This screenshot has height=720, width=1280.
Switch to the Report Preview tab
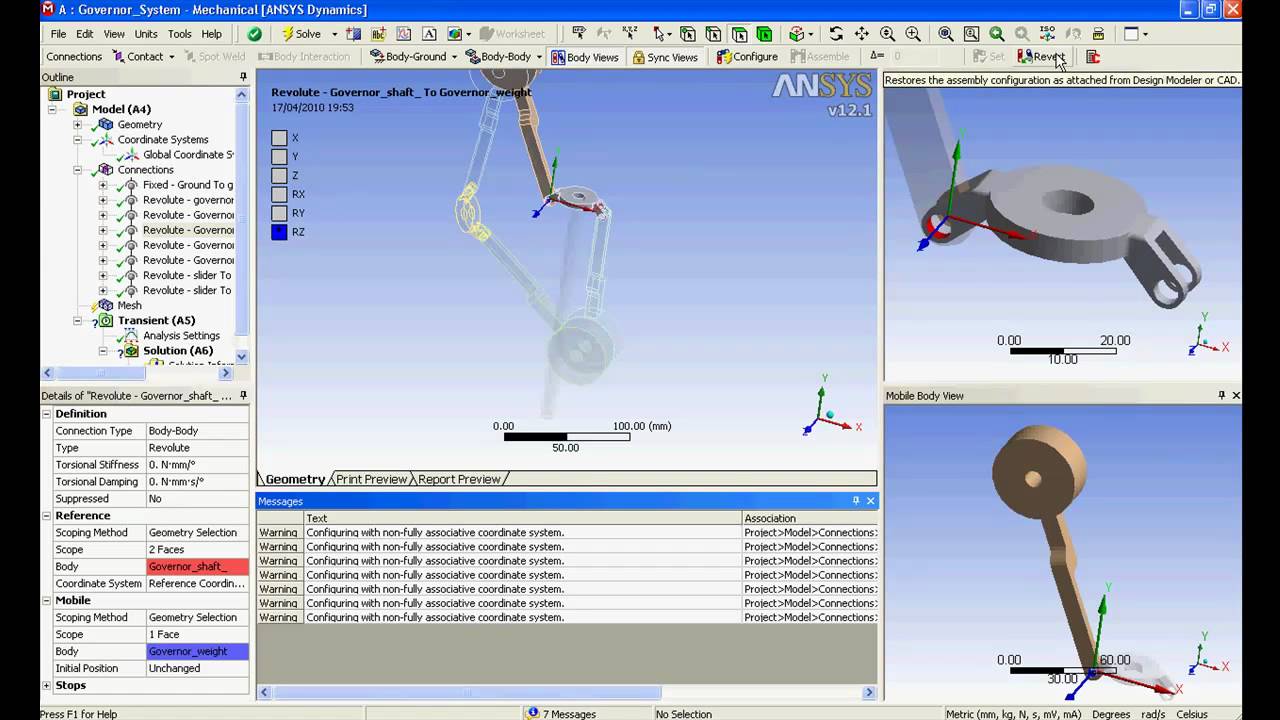pos(459,479)
